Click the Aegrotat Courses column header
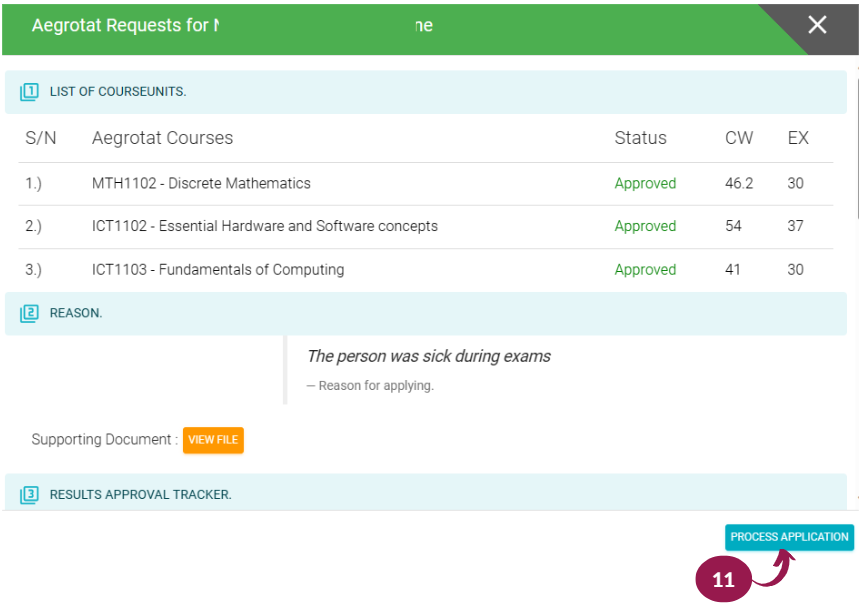 click(x=162, y=138)
